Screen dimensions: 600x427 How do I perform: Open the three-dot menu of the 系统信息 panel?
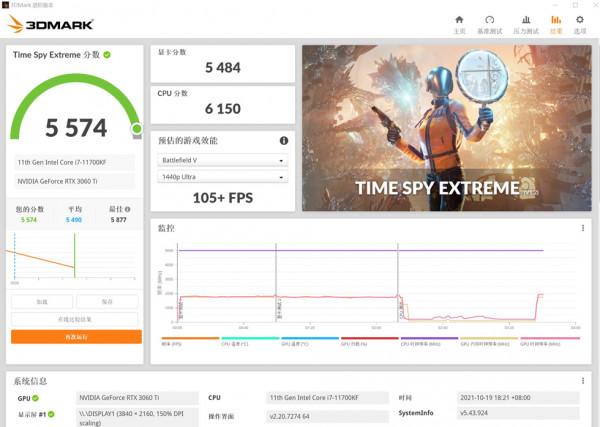point(583,381)
